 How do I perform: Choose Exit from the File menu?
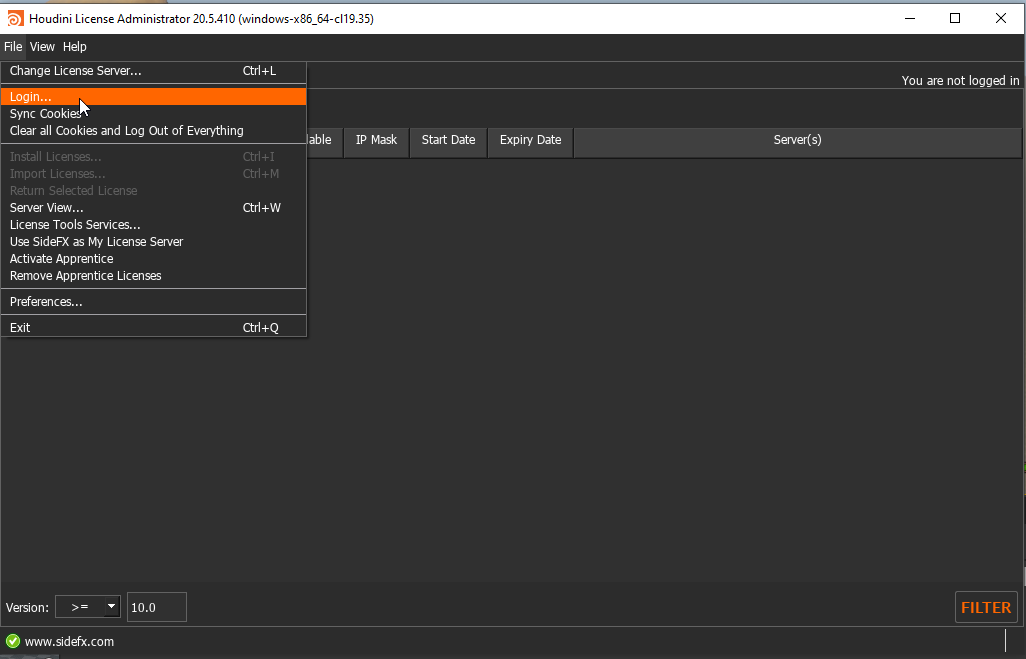(x=154, y=328)
